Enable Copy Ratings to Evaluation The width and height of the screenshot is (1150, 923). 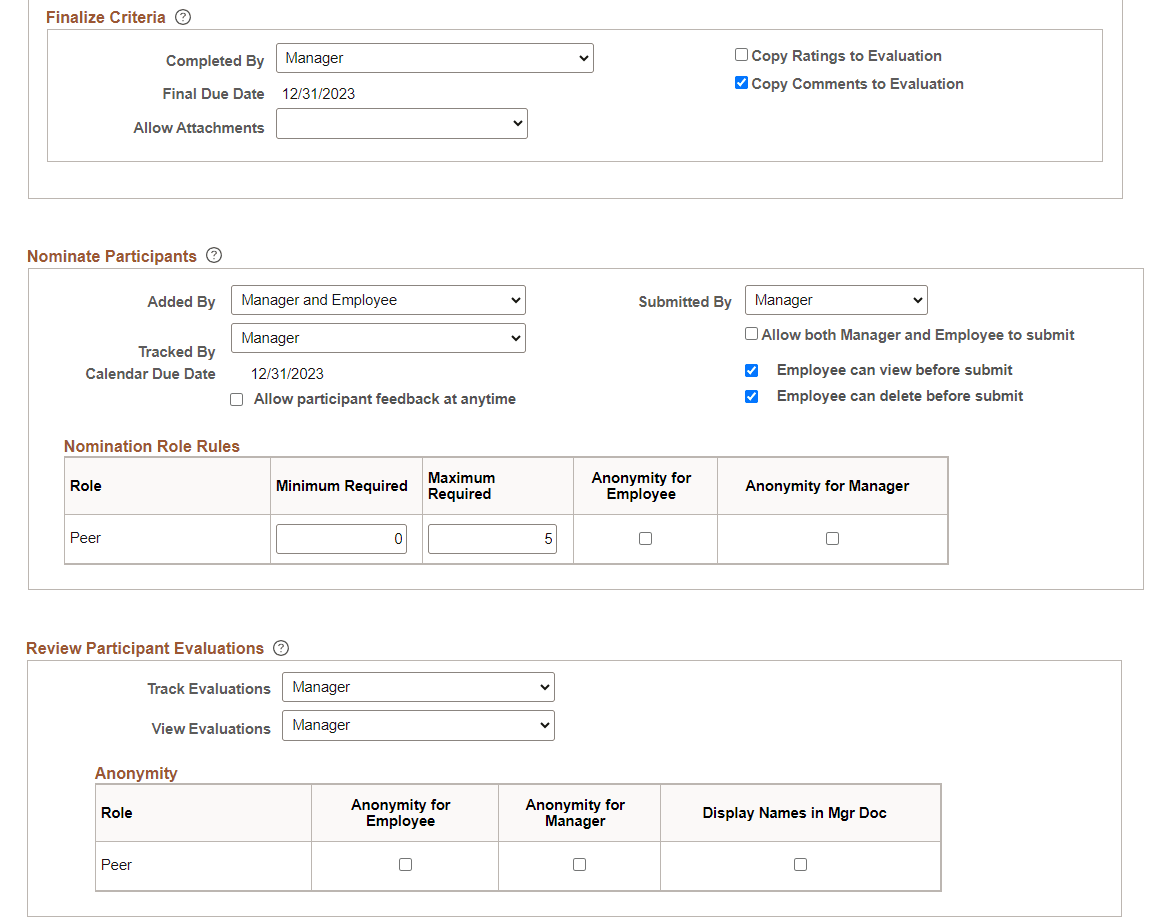pyautogui.click(x=741, y=55)
